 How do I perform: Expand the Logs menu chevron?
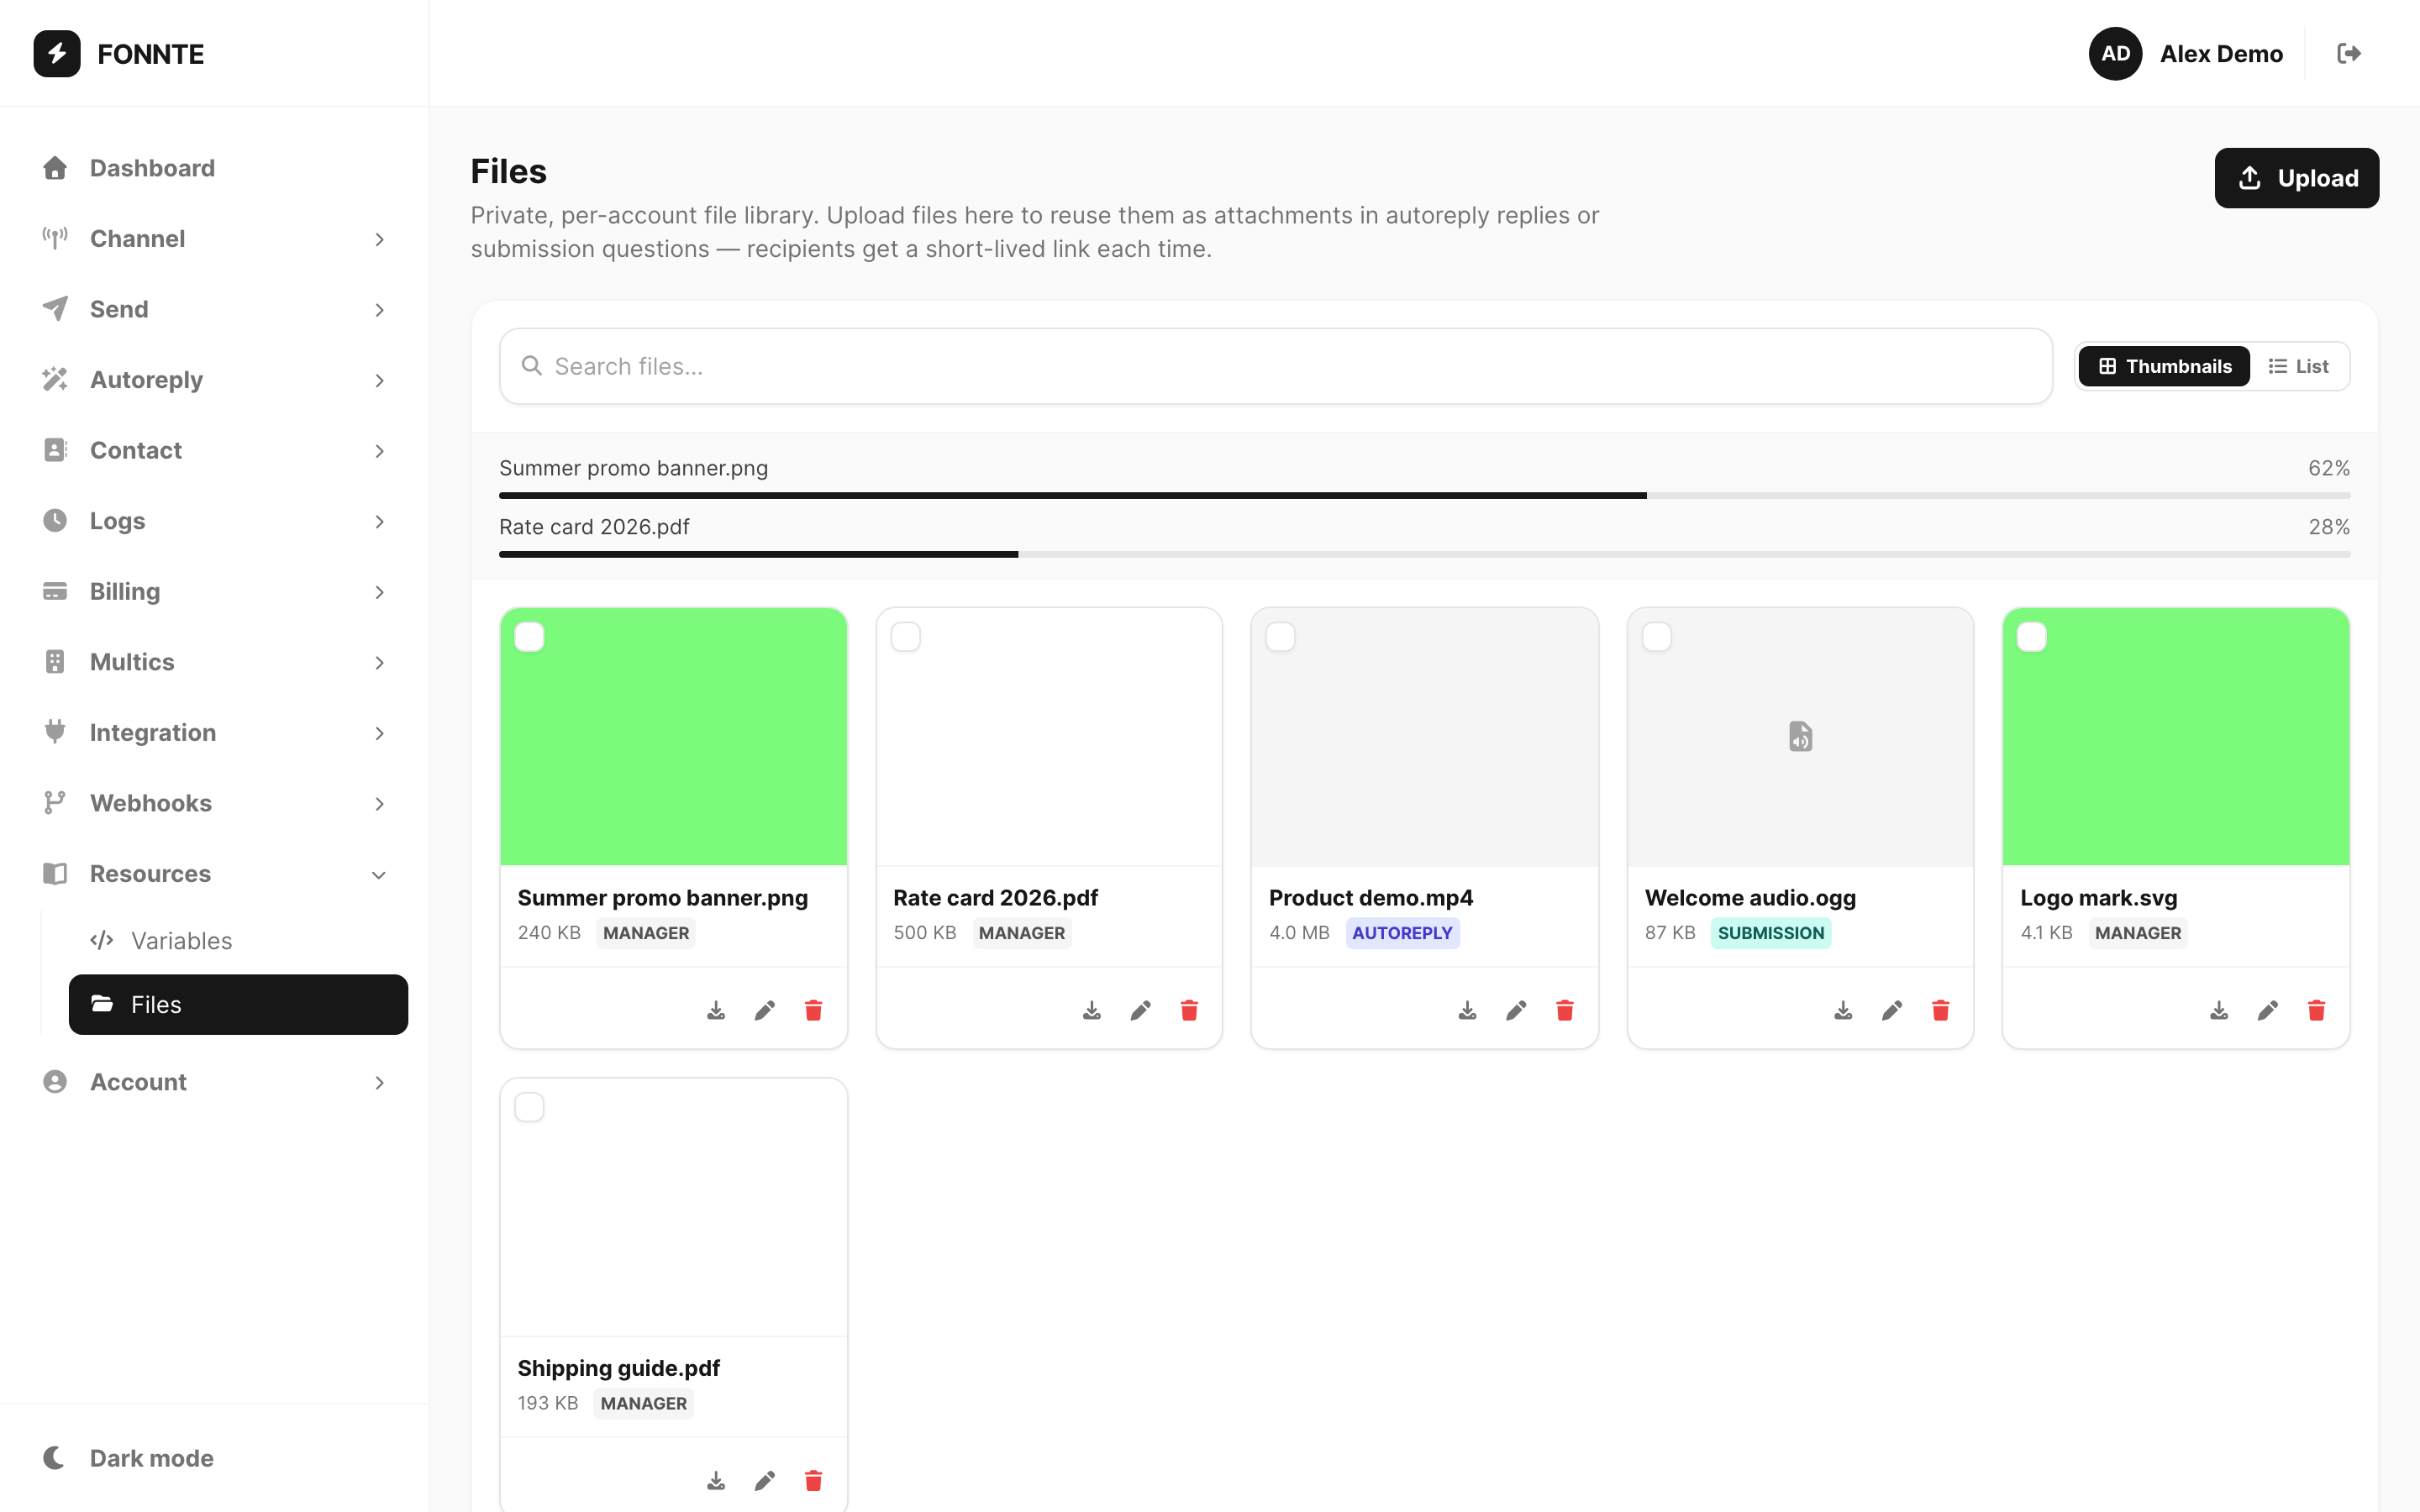click(x=380, y=521)
